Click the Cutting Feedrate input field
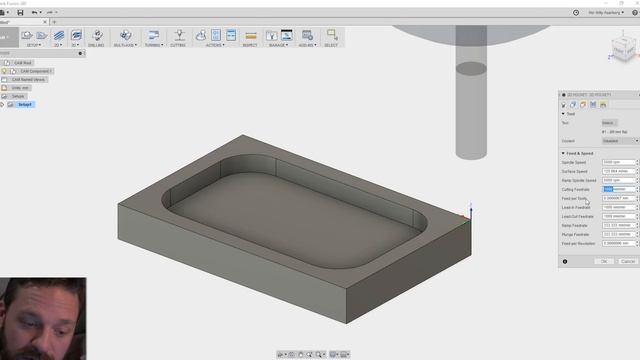Screen dimensions: 640x360 [x=619, y=189]
